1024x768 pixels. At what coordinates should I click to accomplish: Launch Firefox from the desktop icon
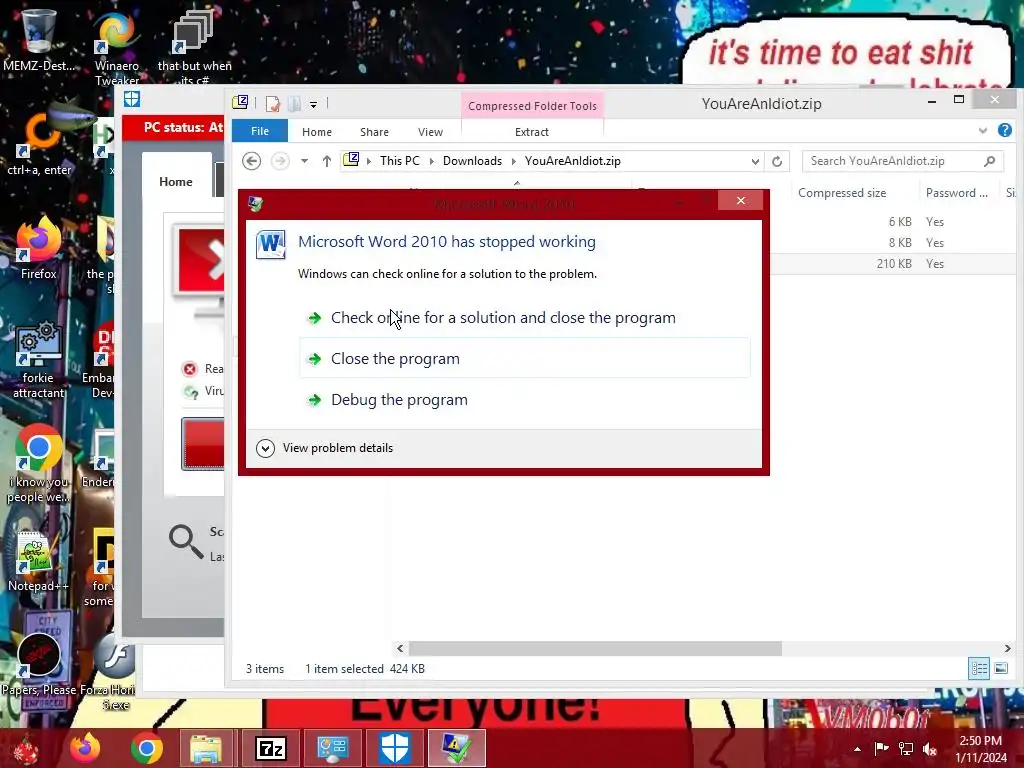point(38,248)
